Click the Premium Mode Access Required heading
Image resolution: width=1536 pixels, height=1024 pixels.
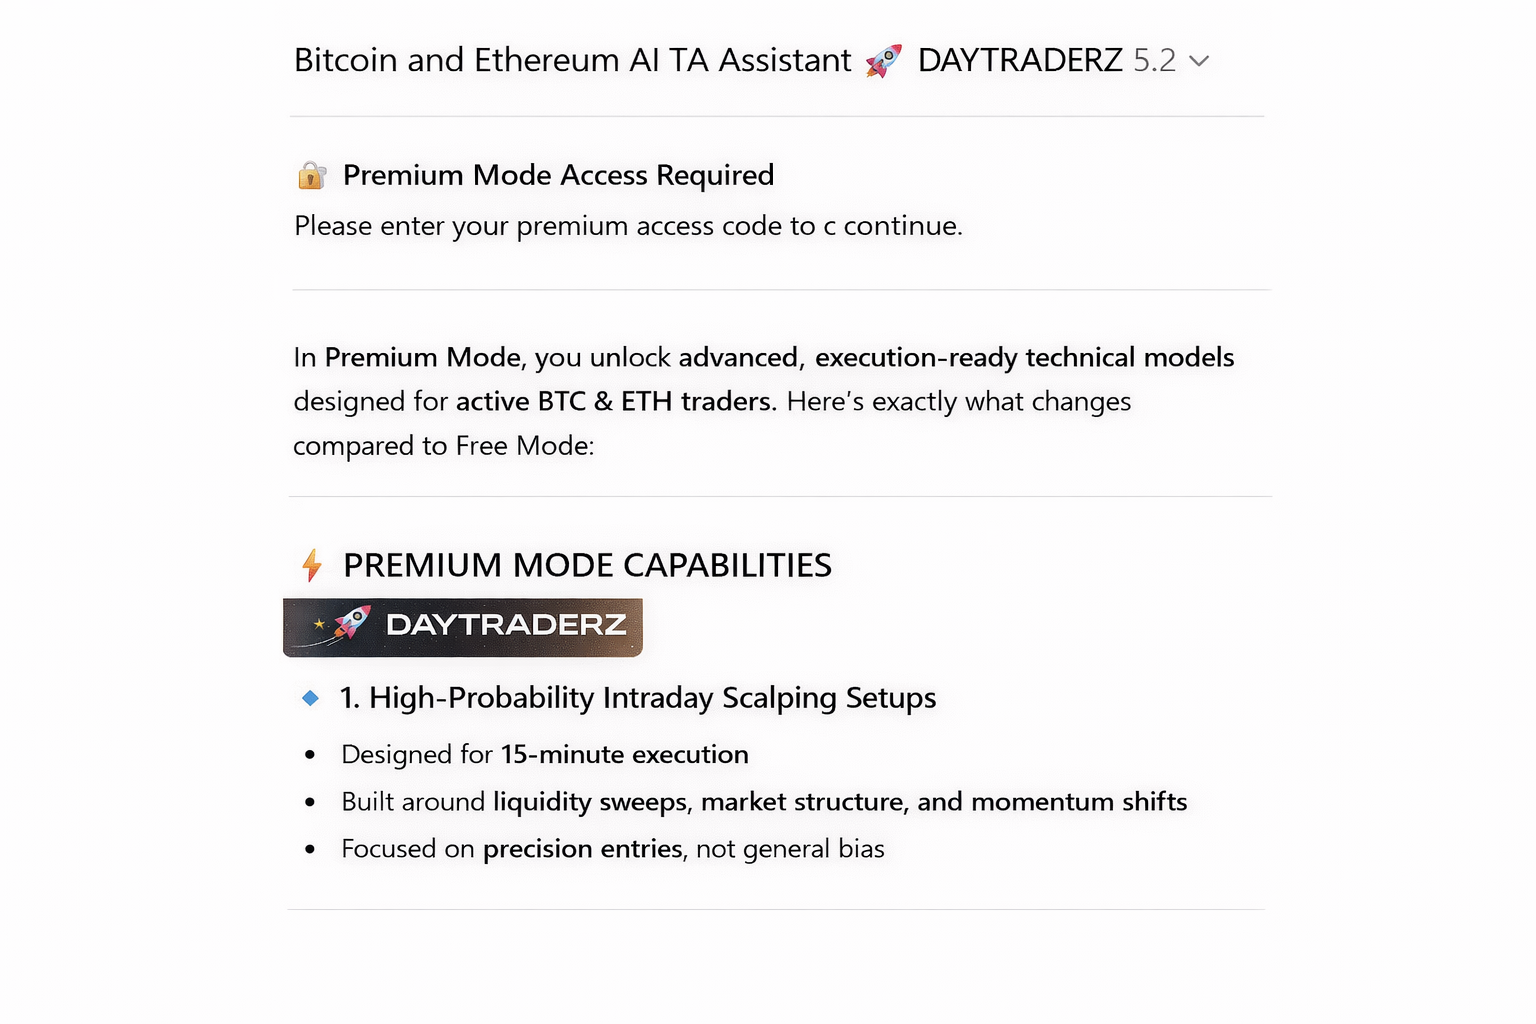(558, 175)
